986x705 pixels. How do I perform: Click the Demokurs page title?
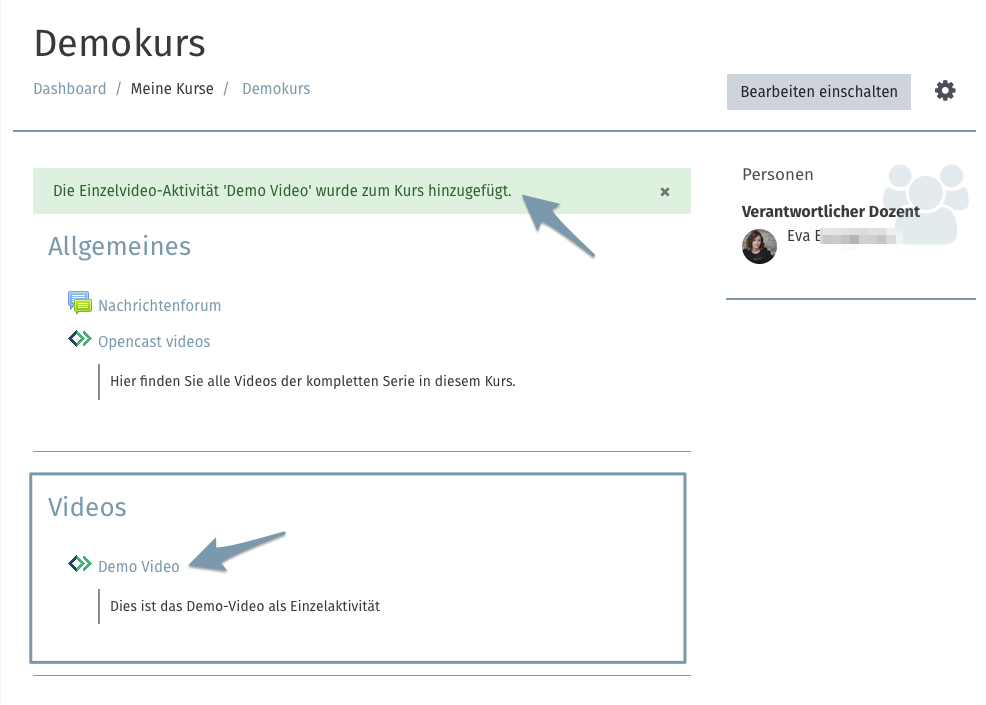coord(119,43)
